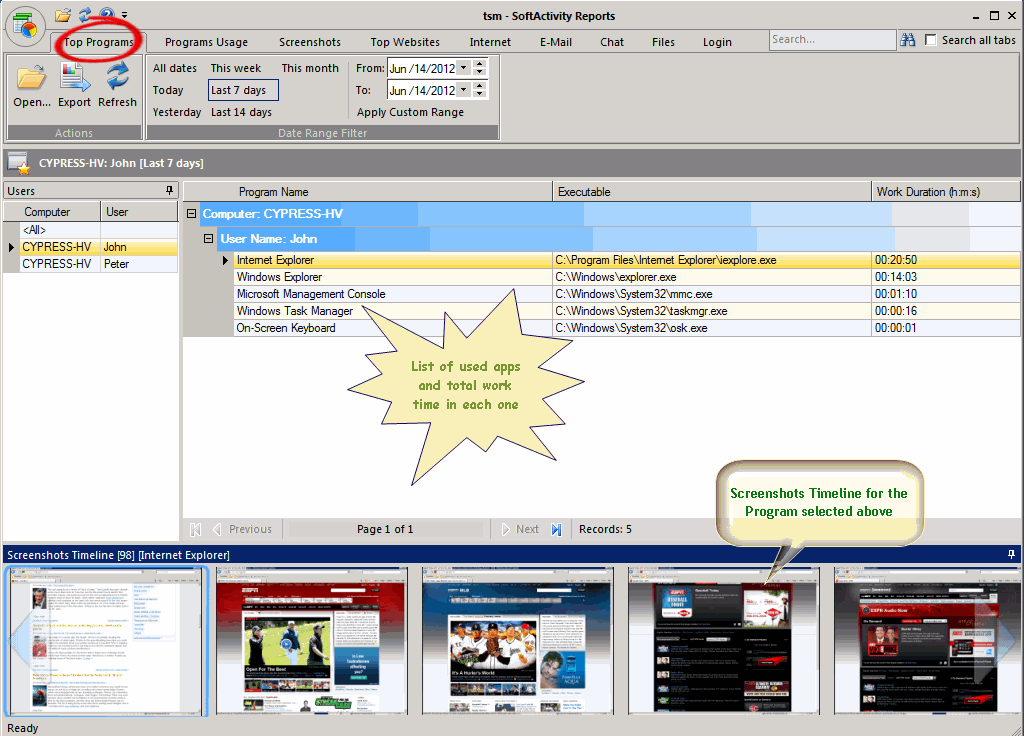Collapse the User Name: John group
This screenshot has height=736, width=1024.
tap(208, 238)
